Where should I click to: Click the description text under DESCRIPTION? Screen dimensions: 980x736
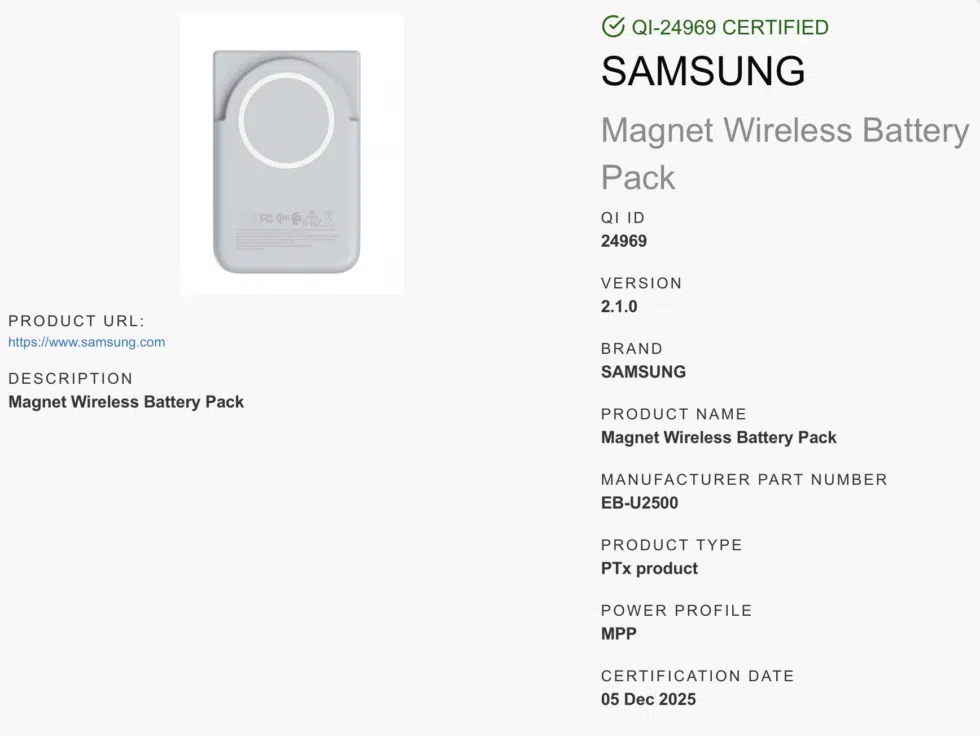(x=126, y=402)
